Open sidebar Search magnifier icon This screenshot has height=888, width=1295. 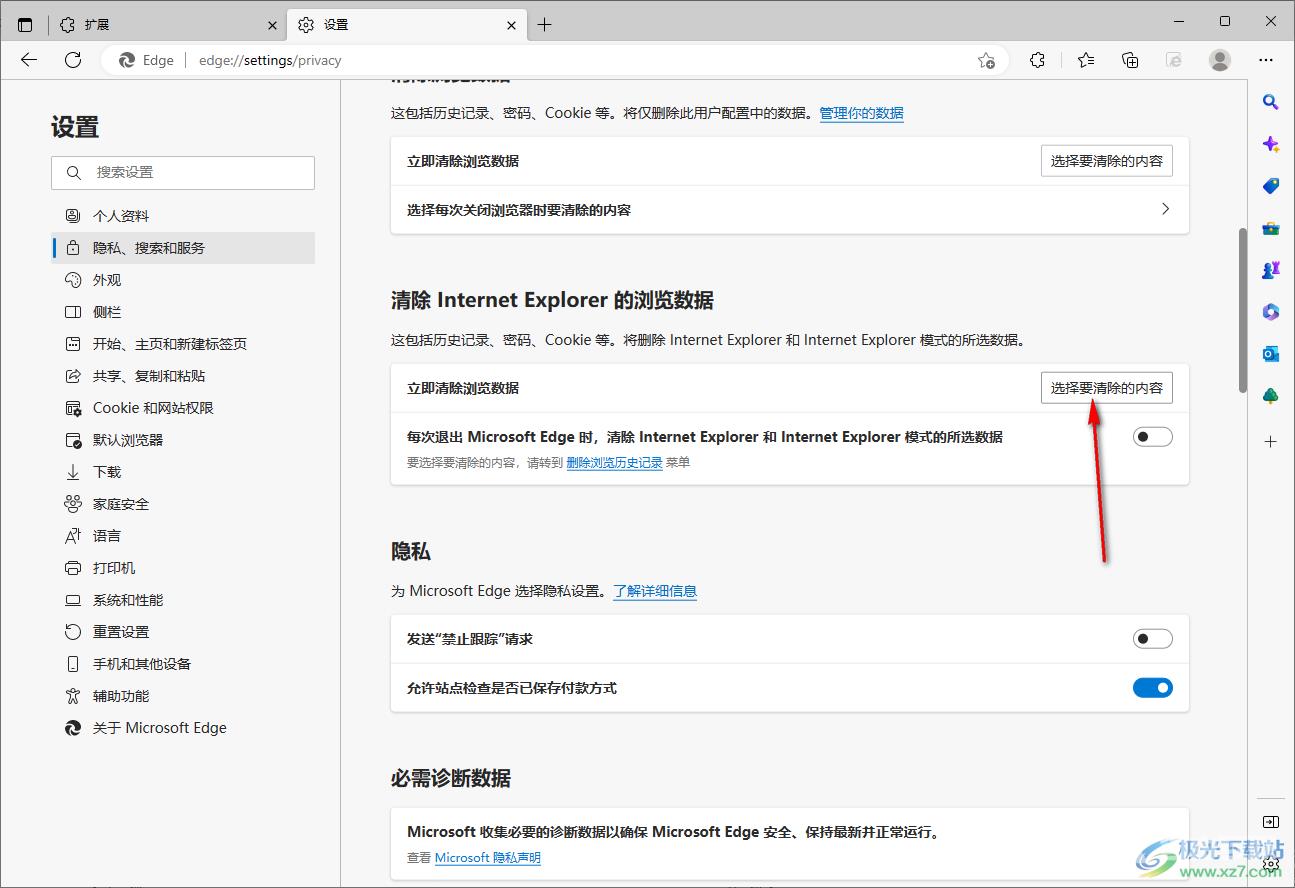click(x=1271, y=102)
